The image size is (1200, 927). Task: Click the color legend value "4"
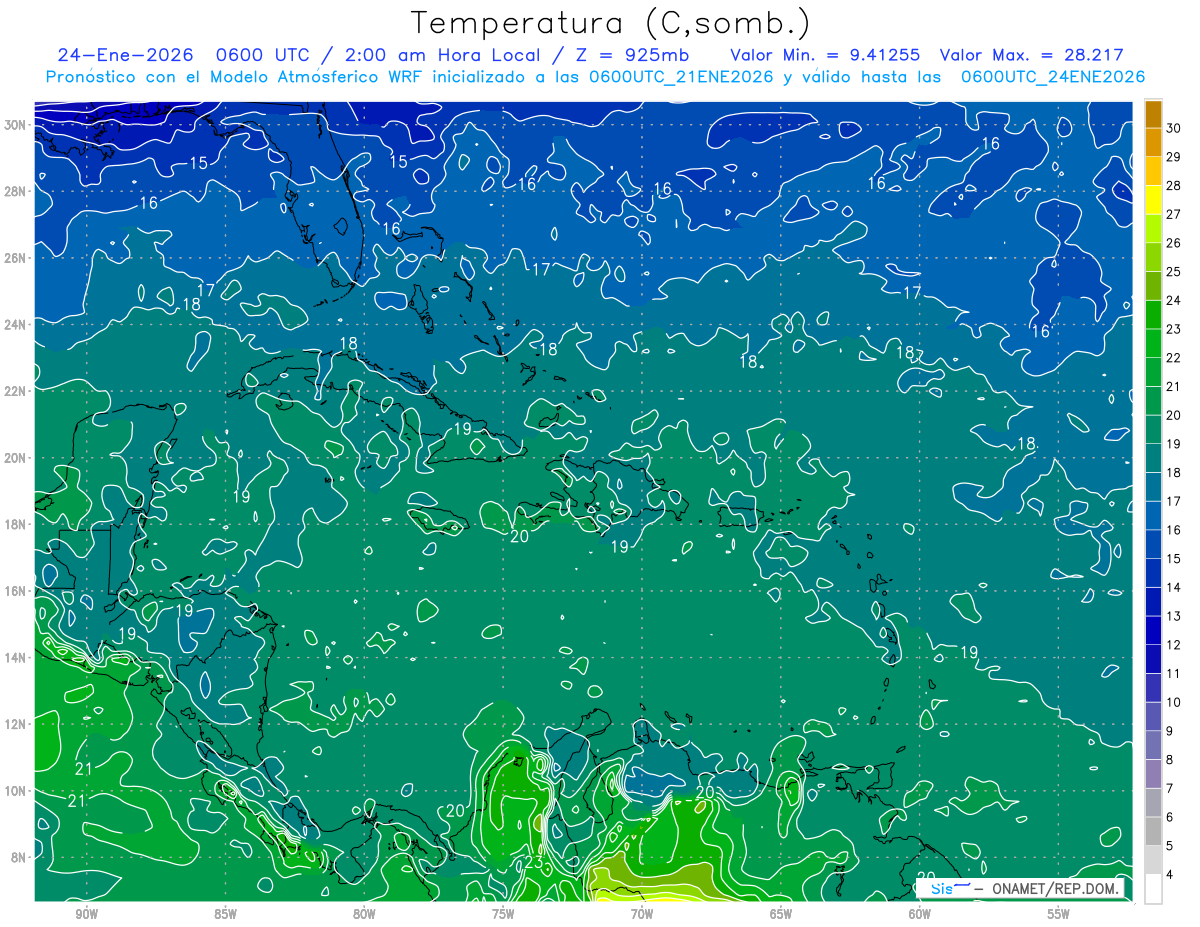coord(1170,874)
